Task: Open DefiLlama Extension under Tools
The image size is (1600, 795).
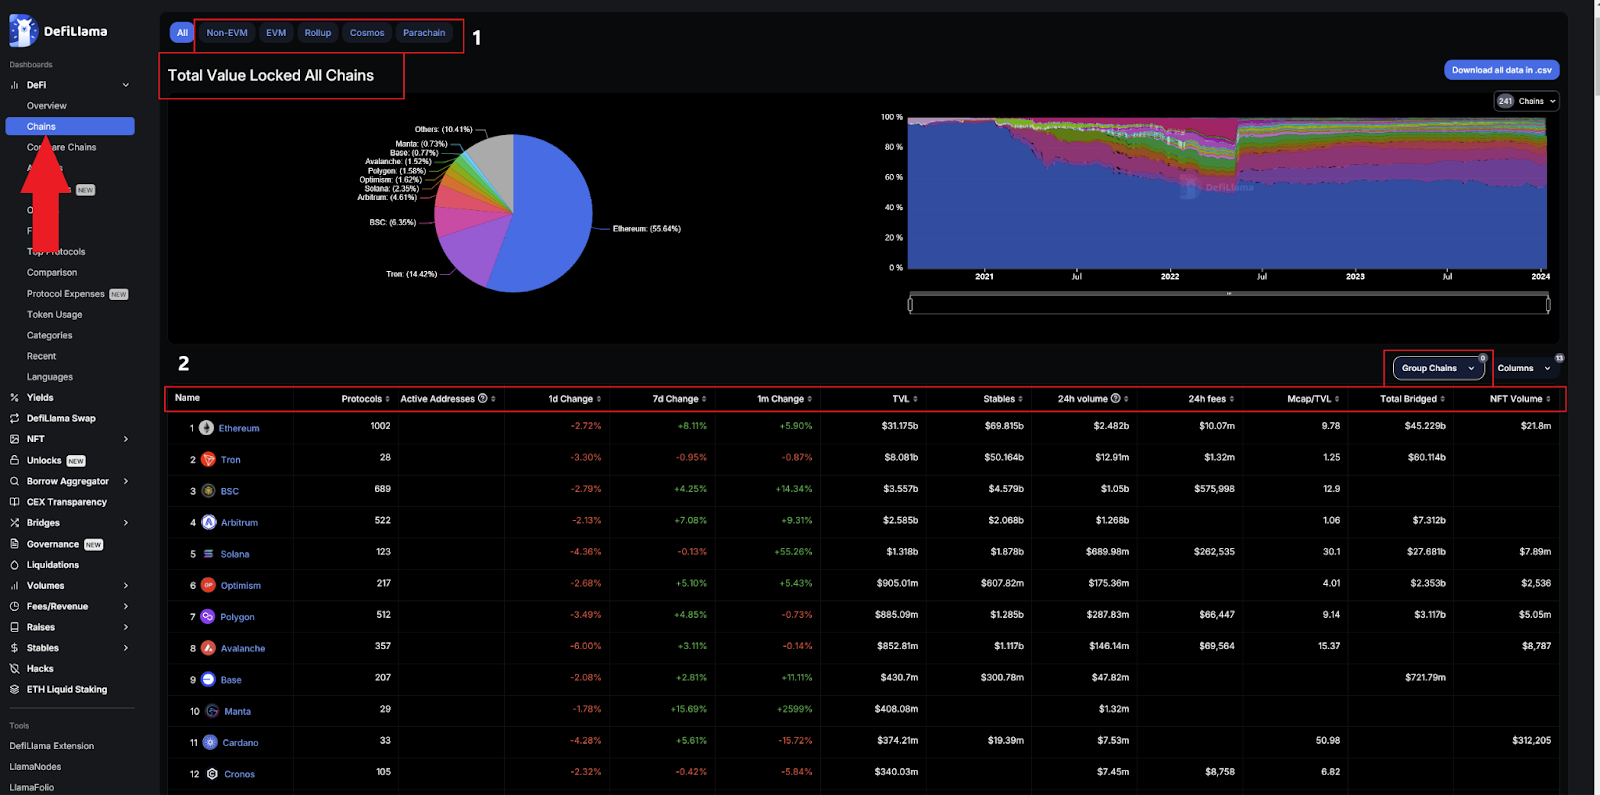Action: click(x=52, y=746)
